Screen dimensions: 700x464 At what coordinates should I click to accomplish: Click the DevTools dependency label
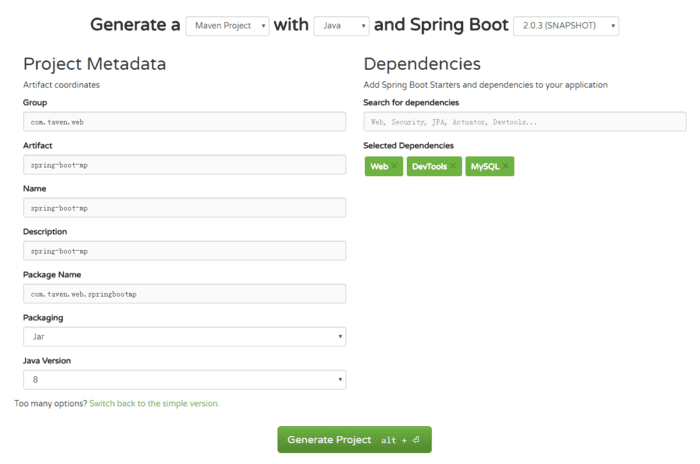tap(429, 166)
